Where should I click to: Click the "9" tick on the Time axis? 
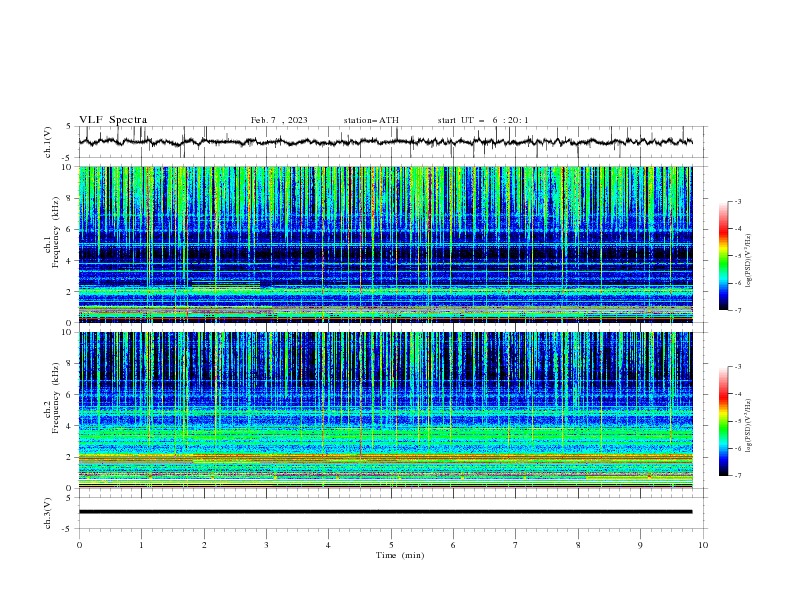coord(640,545)
